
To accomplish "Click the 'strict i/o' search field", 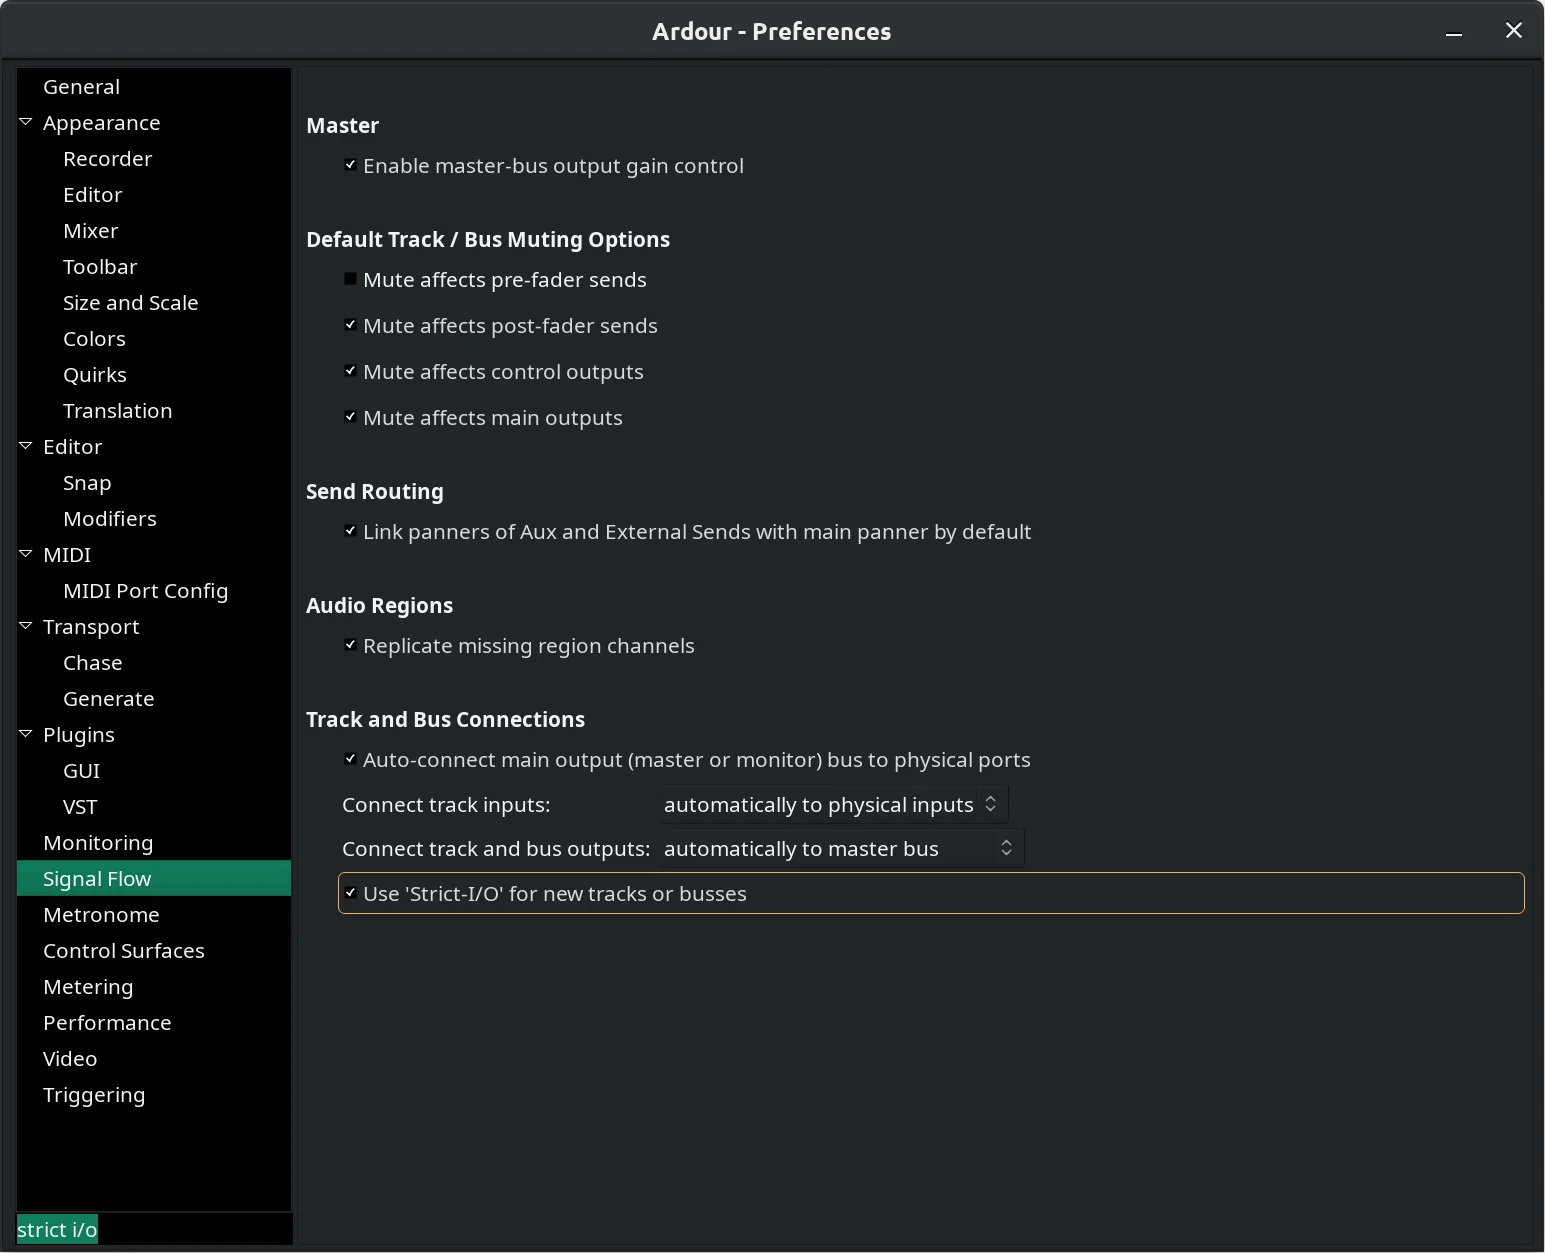I will 154,1229.
